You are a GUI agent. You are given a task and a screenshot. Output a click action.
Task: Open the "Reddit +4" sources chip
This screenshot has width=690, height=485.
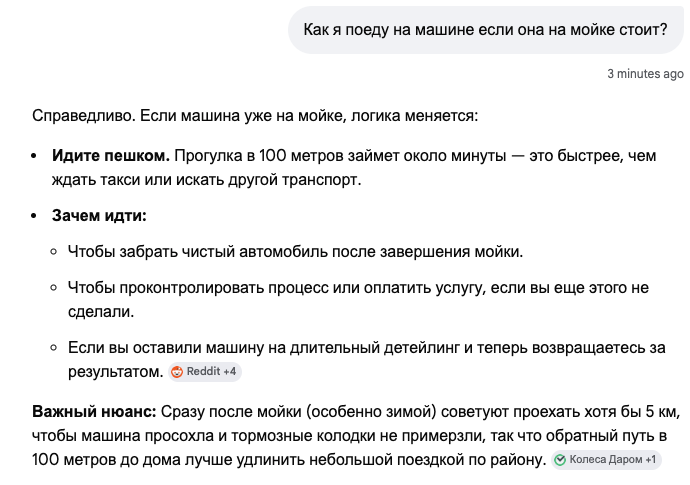click(x=205, y=372)
